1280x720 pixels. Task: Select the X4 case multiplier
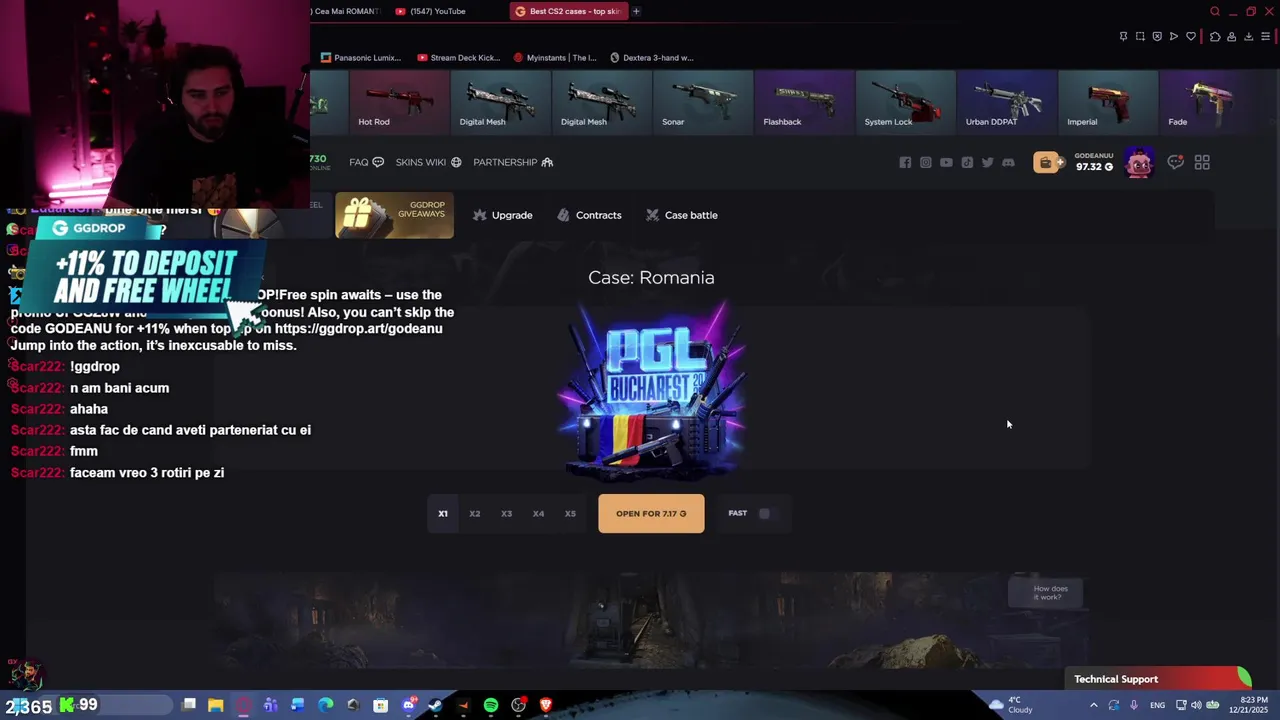[x=539, y=514]
